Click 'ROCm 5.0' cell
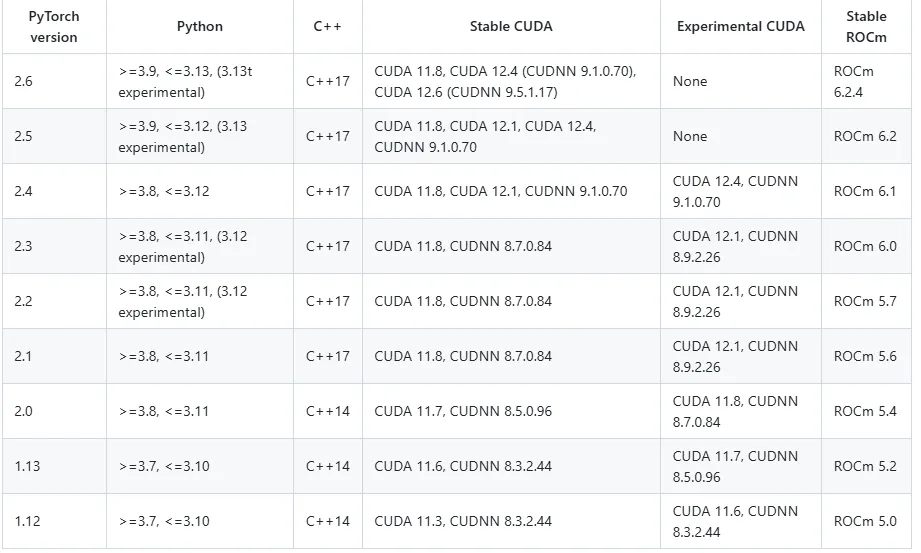This screenshot has height=553, width=921. pyautogui.click(x=866, y=521)
